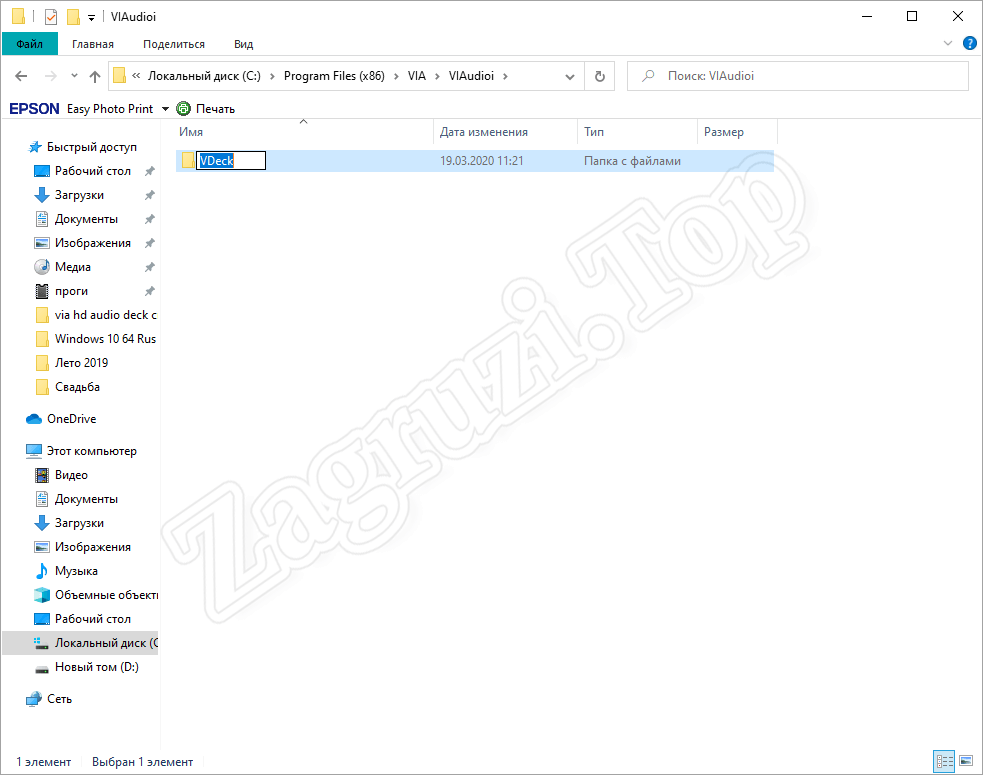Open the address bar history dropdown
Viewport: 983px width, 775px height.
pyautogui.click(x=570, y=76)
